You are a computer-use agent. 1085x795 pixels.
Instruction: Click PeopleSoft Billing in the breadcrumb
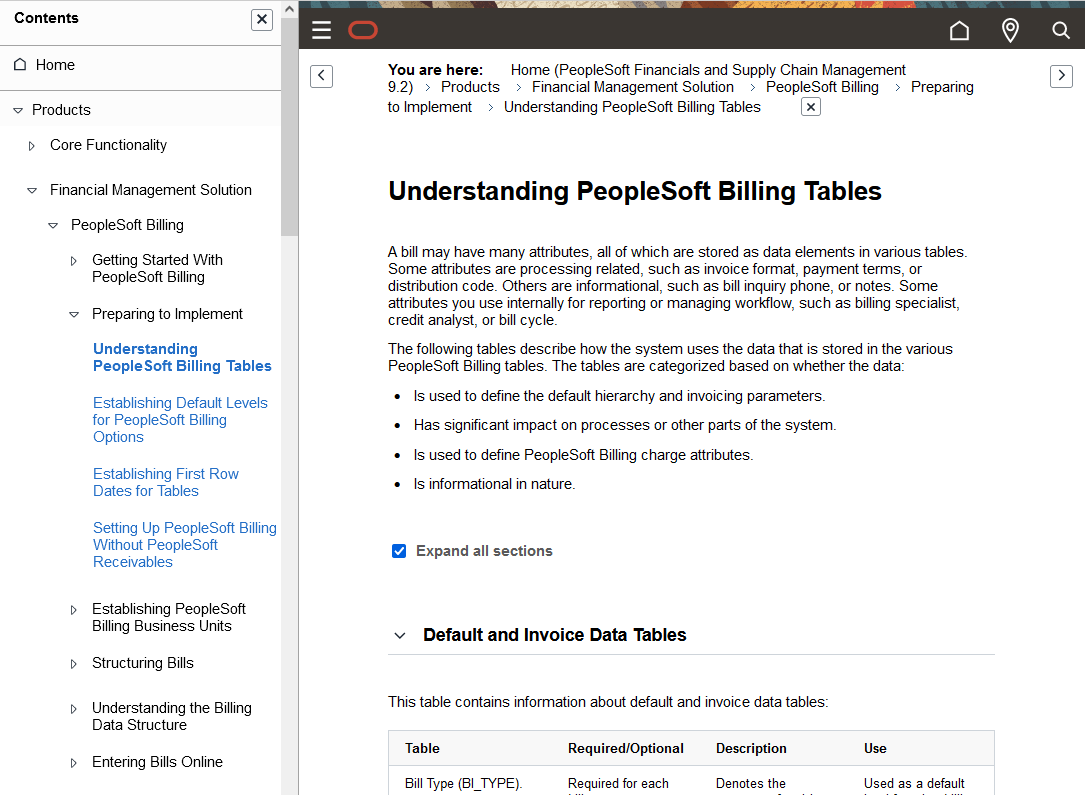[x=822, y=87]
